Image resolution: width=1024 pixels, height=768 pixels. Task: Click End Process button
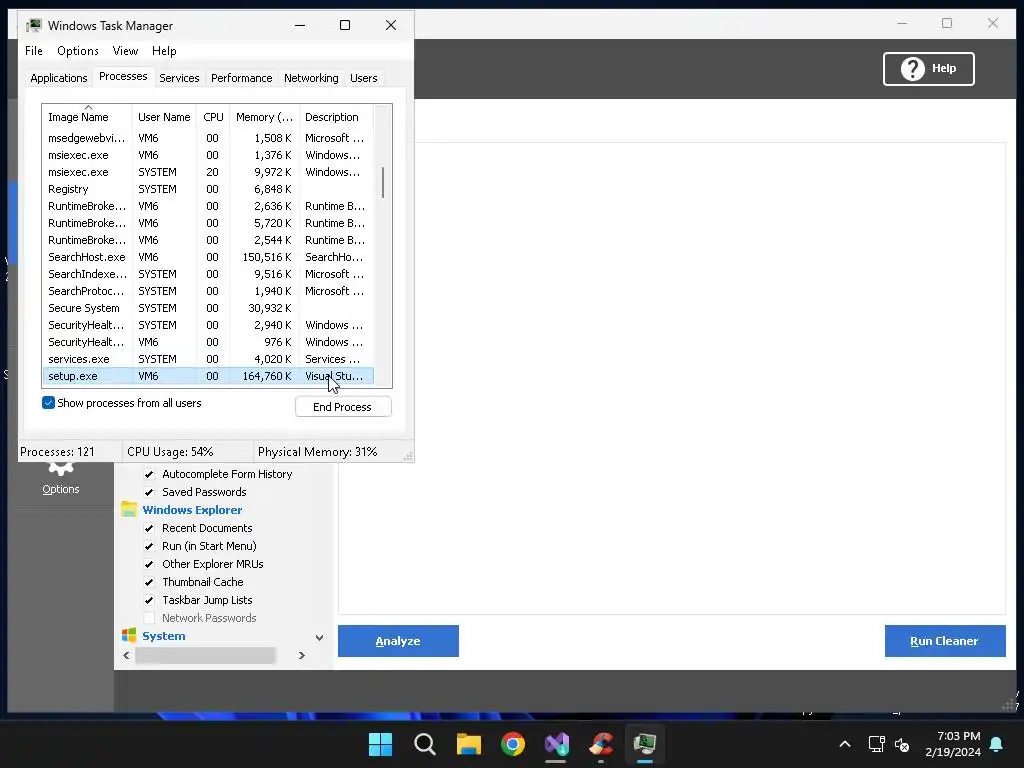click(x=343, y=407)
